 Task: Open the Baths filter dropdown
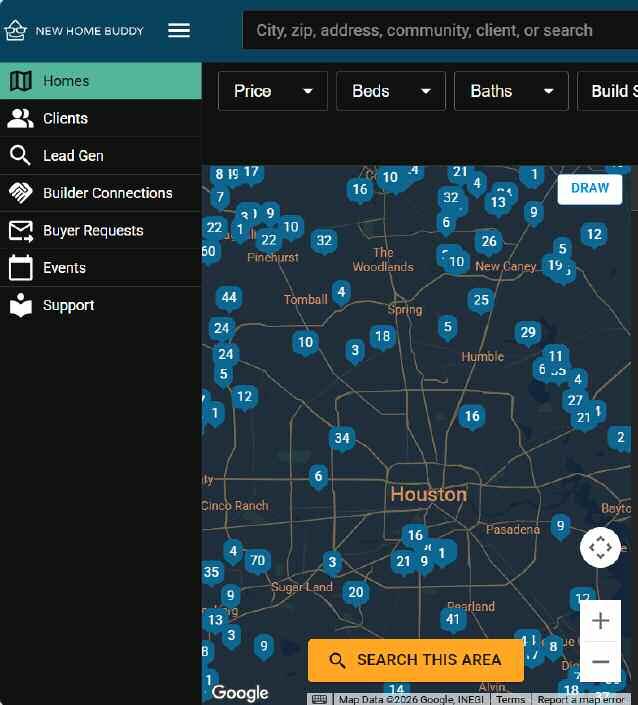pyautogui.click(x=511, y=91)
